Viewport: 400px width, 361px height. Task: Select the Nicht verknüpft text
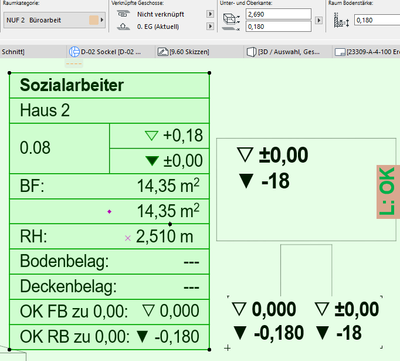click(160, 14)
